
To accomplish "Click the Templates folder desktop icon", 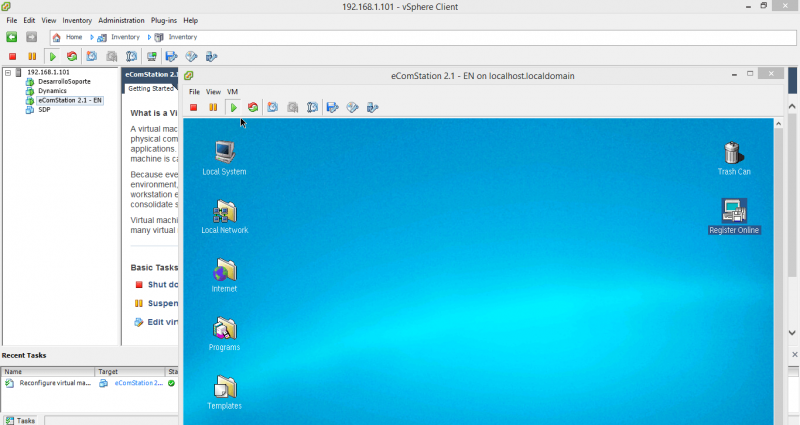I will 224,388.
